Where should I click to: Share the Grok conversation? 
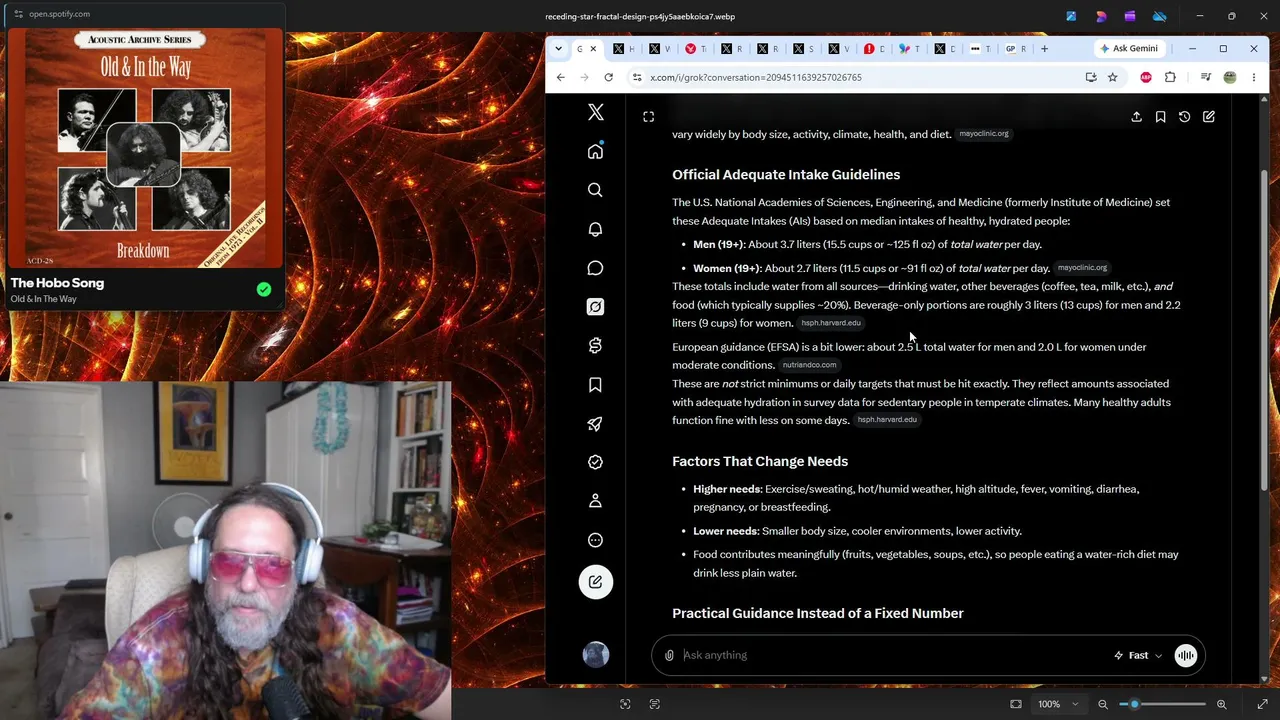click(1136, 117)
